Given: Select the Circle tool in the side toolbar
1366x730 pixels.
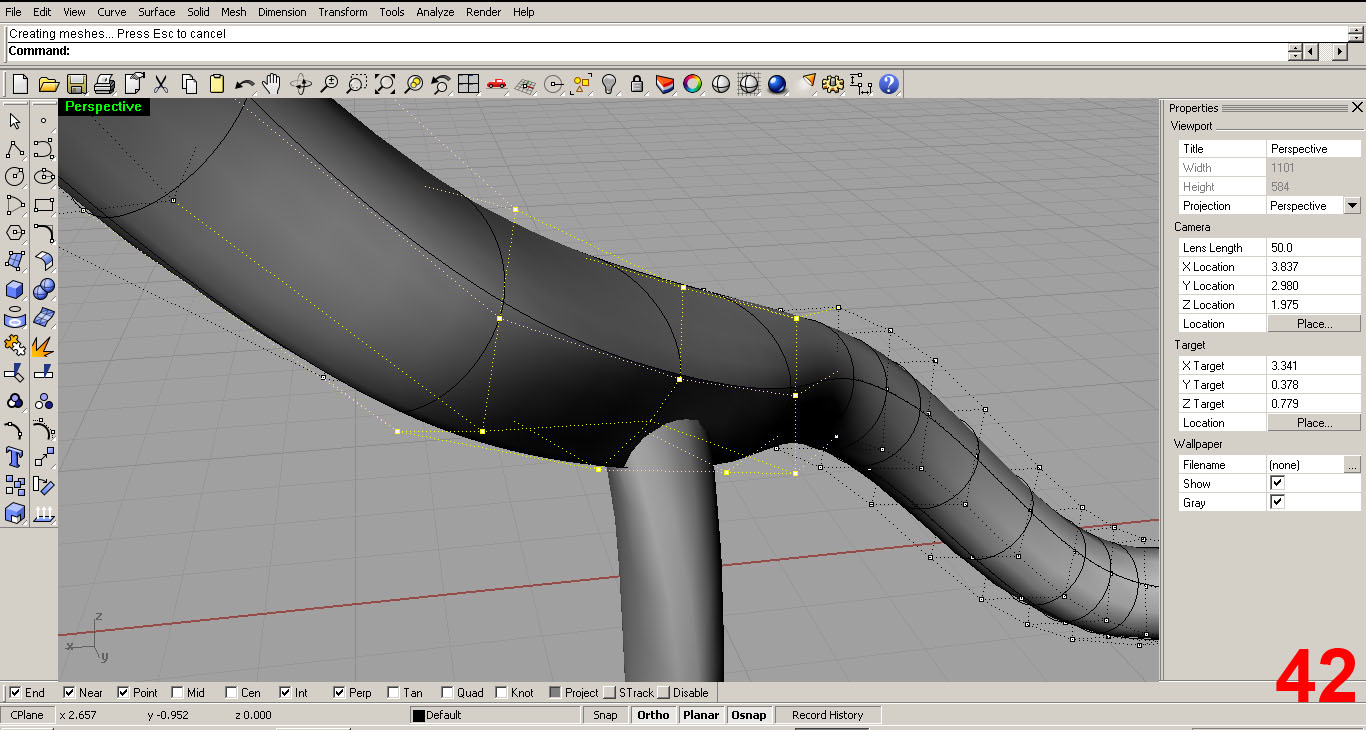Looking at the screenshot, I should point(15,177).
